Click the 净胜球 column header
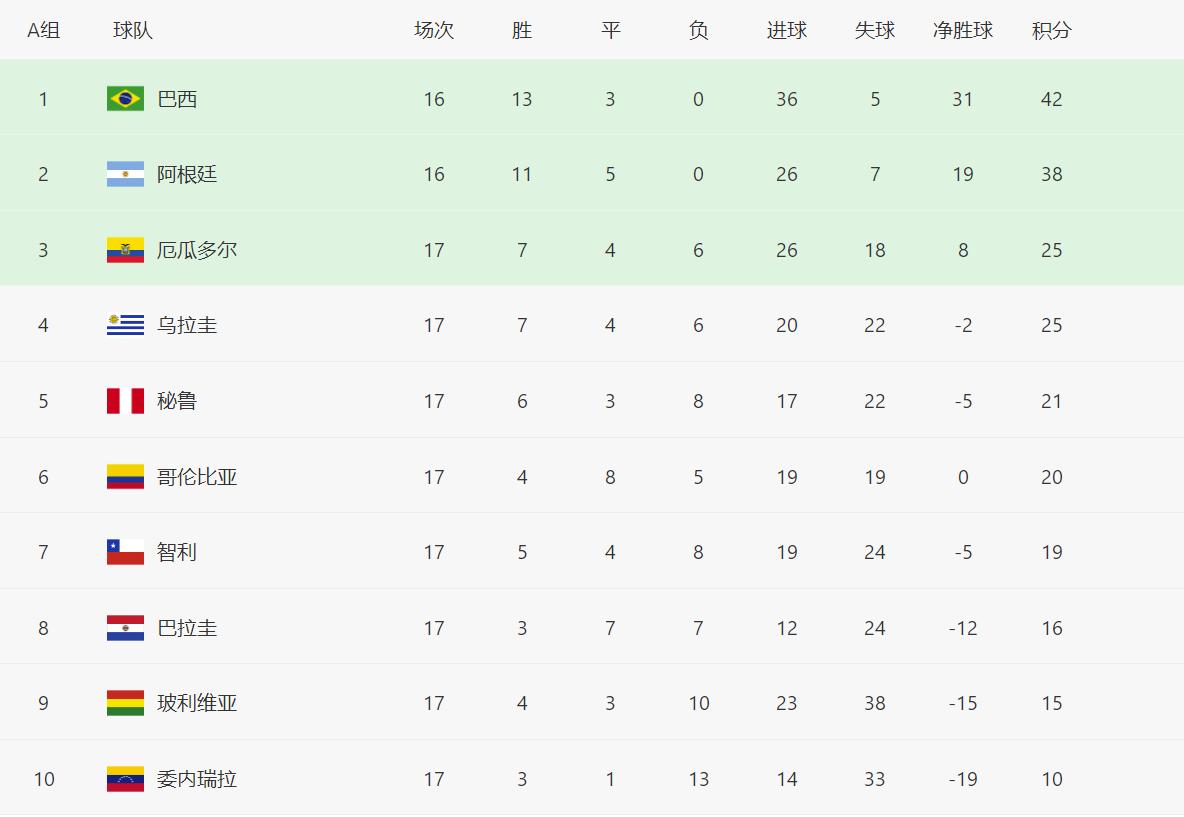The image size is (1184, 817). tap(963, 30)
